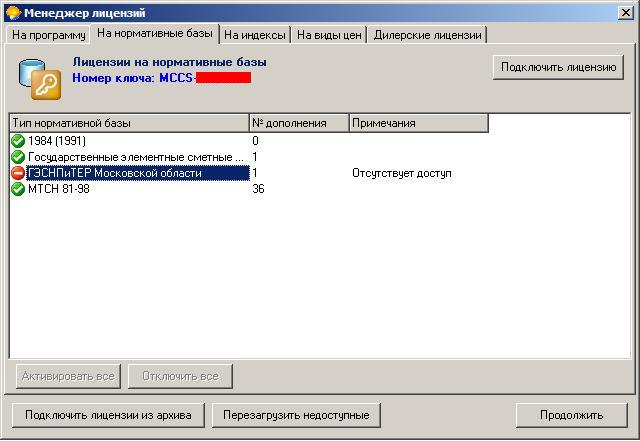
Task: Select the МТСН 81-98 row
Action: tap(249, 189)
